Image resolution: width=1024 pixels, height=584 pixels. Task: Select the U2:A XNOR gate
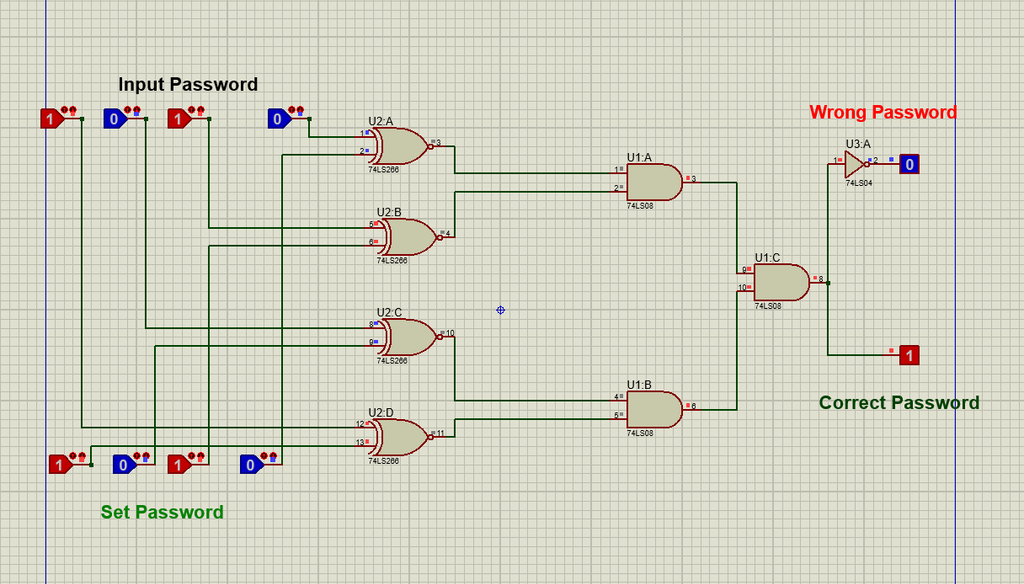point(400,146)
